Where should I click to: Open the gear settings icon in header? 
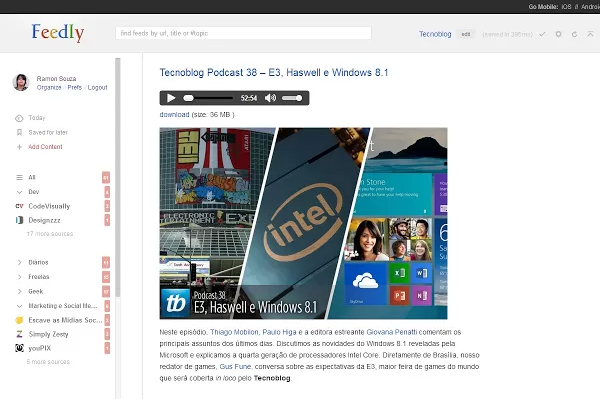(559, 34)
